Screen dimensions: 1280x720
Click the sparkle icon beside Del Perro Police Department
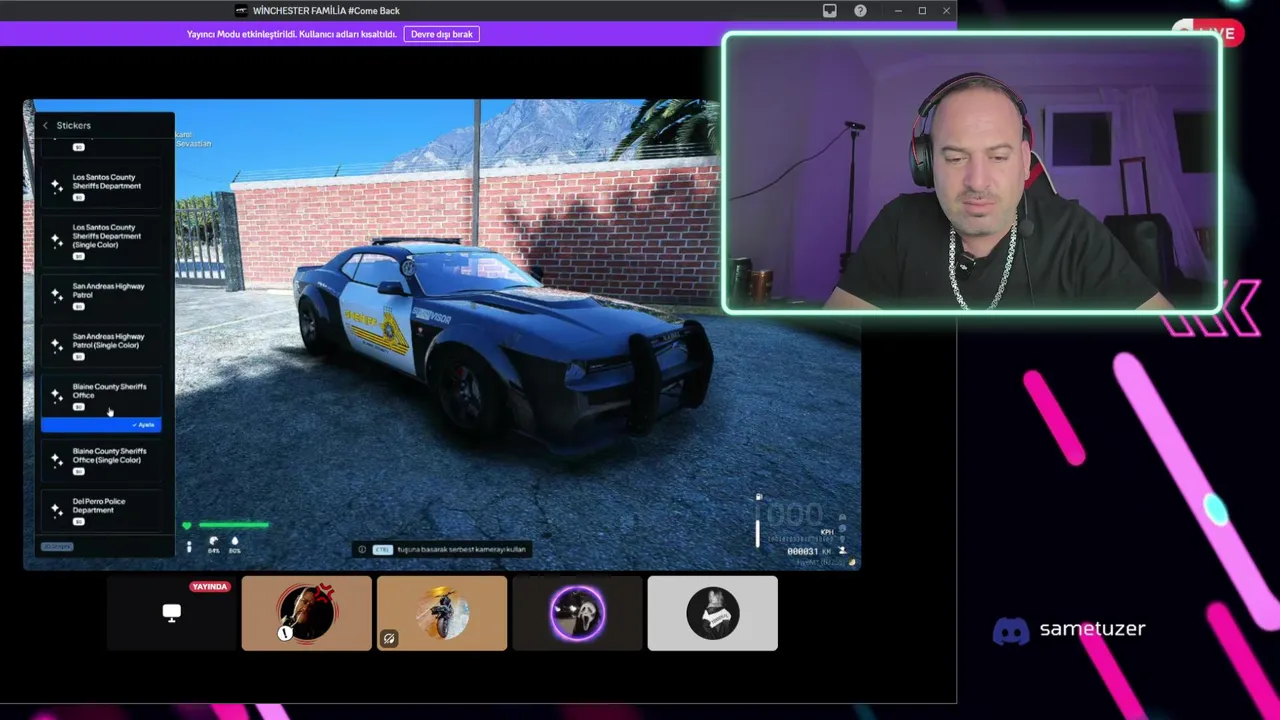(57, 511)
